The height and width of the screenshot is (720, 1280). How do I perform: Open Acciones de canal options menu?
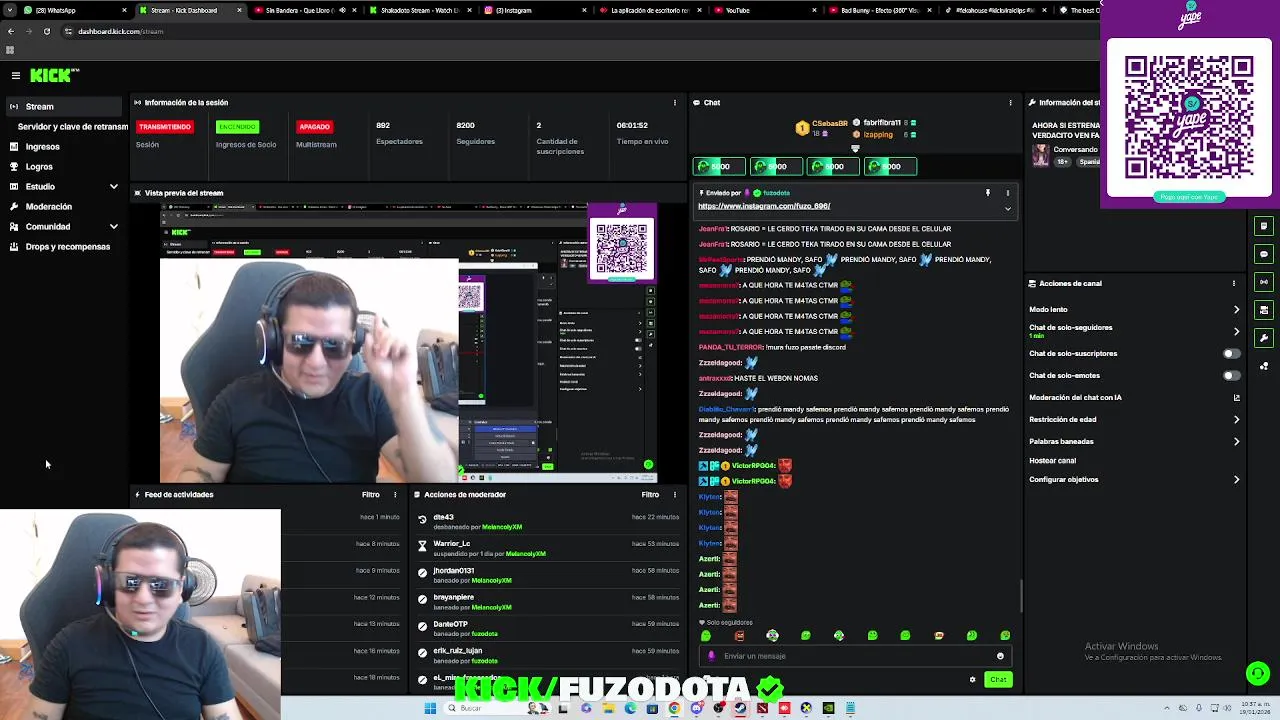point(1233,283)
